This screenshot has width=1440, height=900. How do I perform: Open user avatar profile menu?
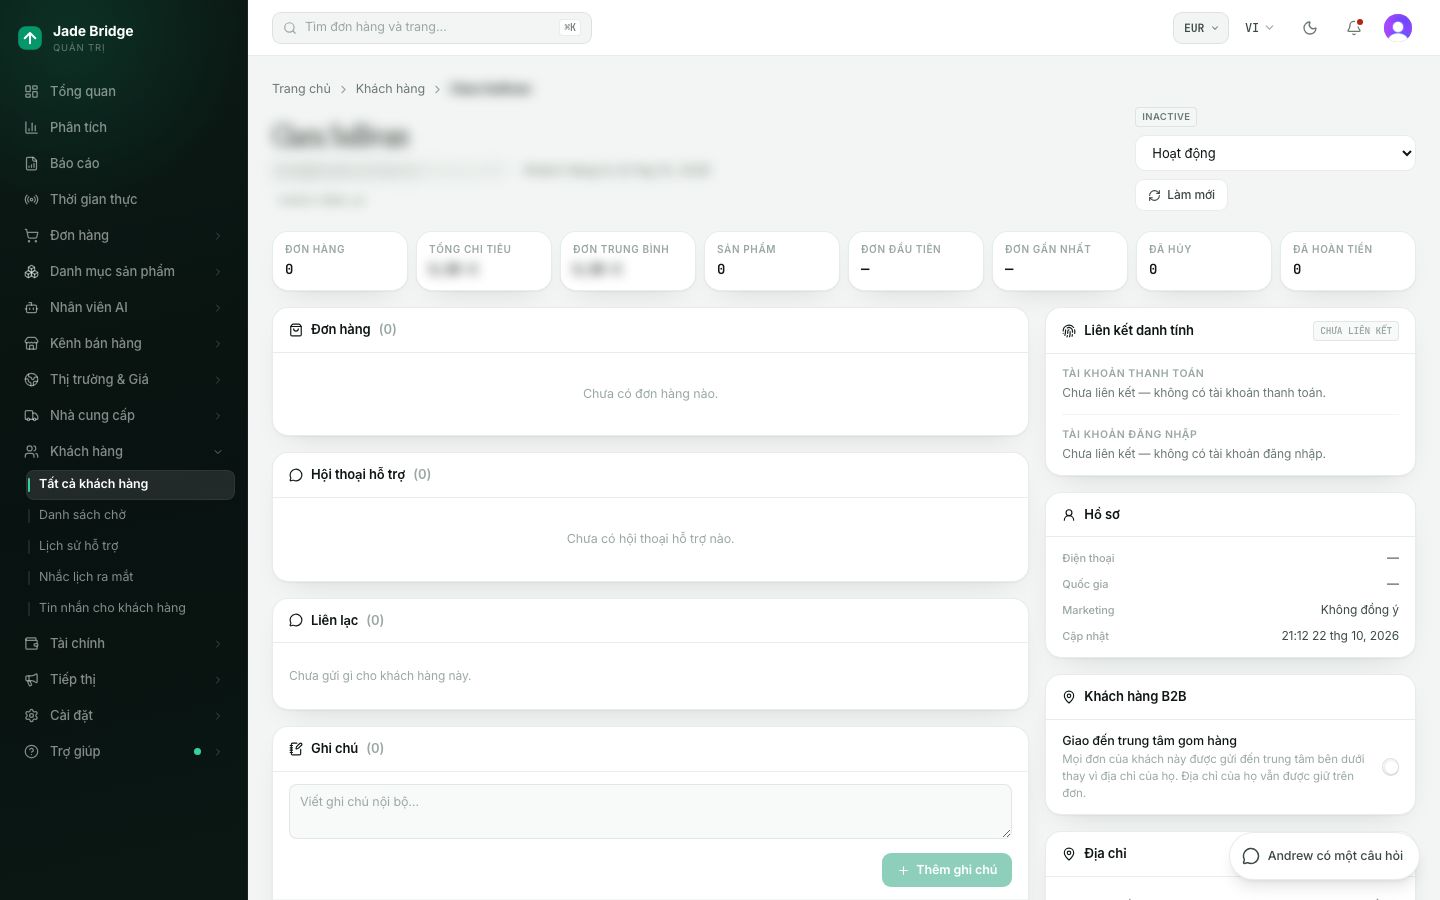(x=1398, y=28)
